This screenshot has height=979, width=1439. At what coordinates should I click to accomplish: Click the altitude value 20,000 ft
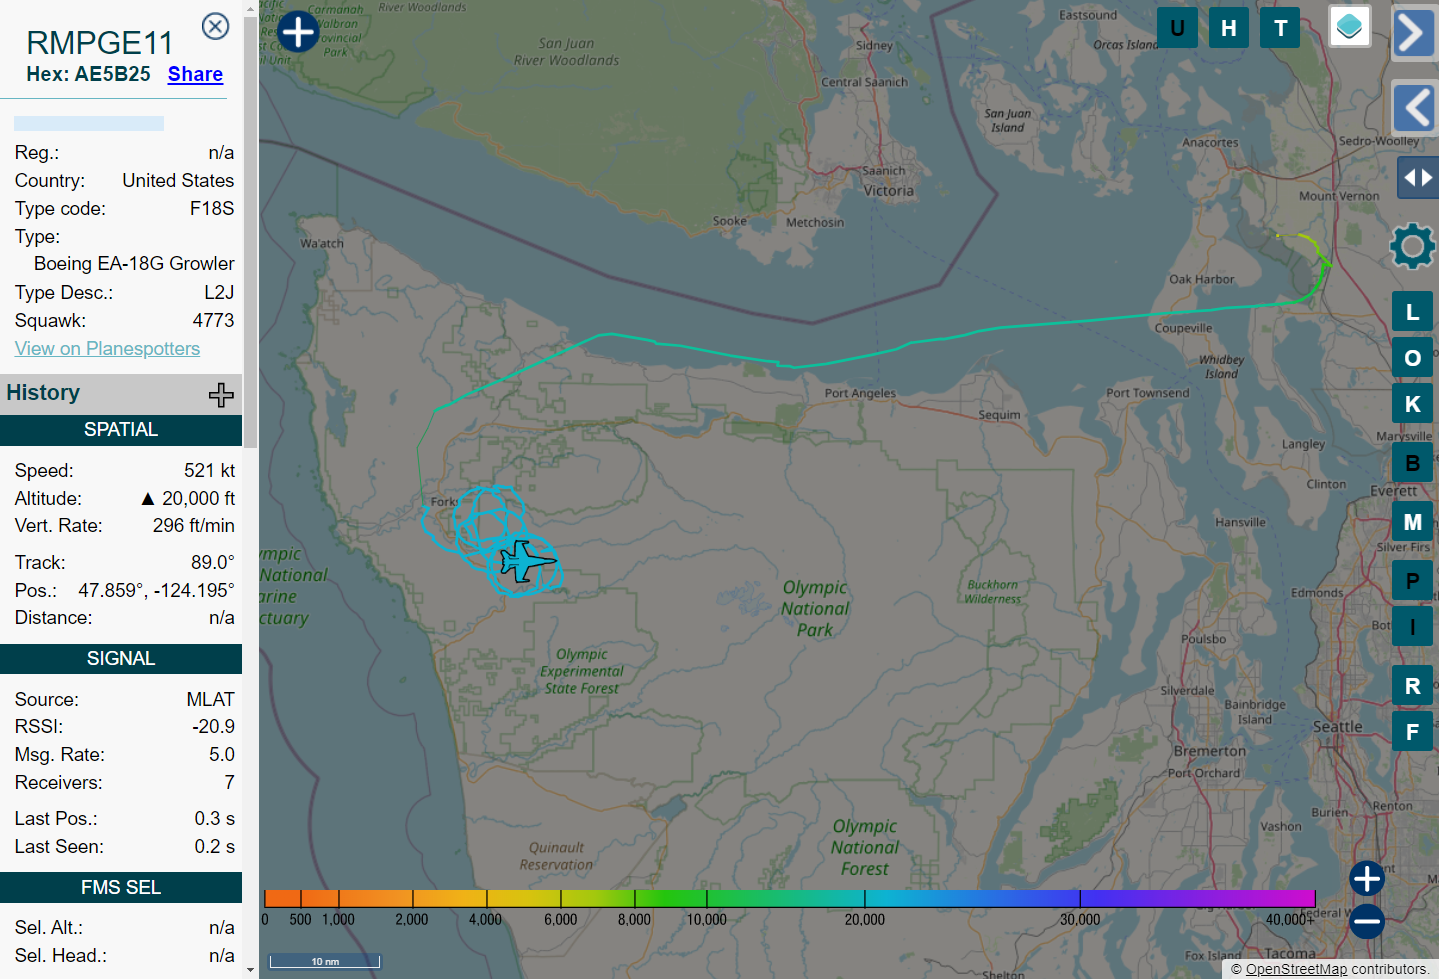pyautogui.click(x=188, y=499)
